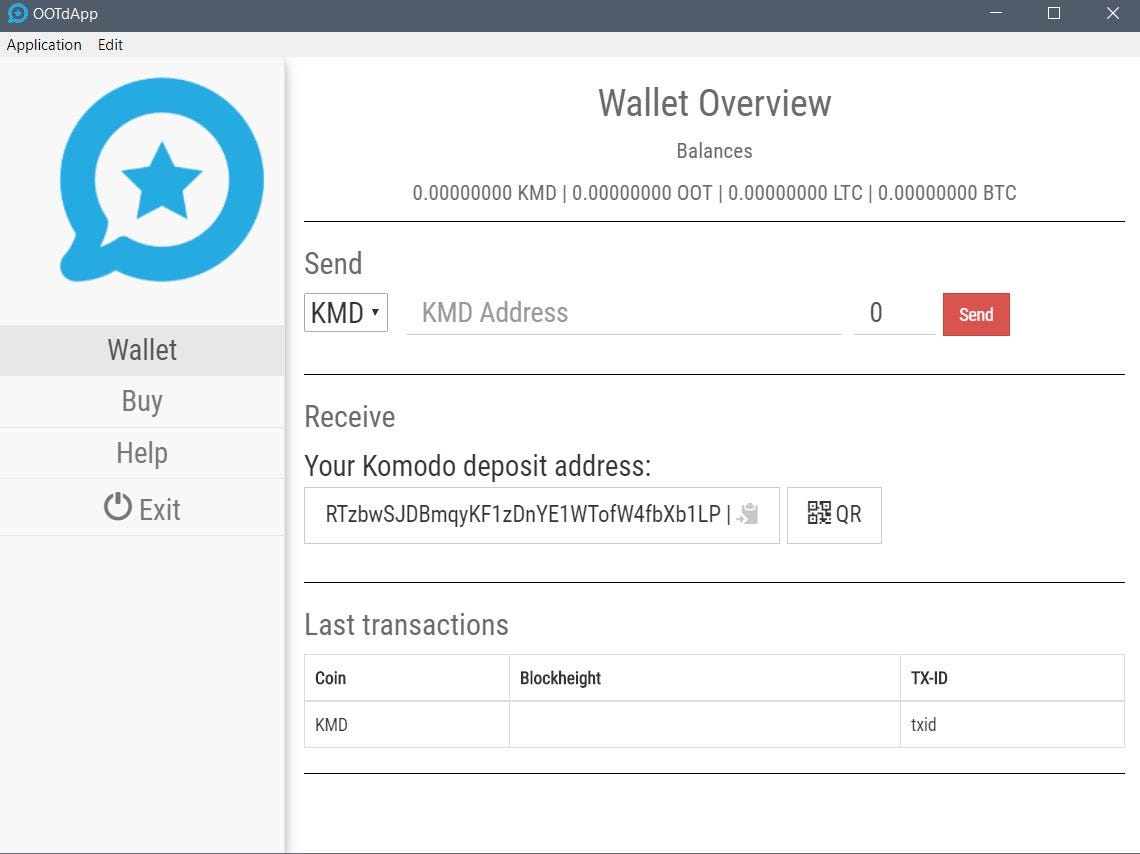Switch to the Buy section

142,401
